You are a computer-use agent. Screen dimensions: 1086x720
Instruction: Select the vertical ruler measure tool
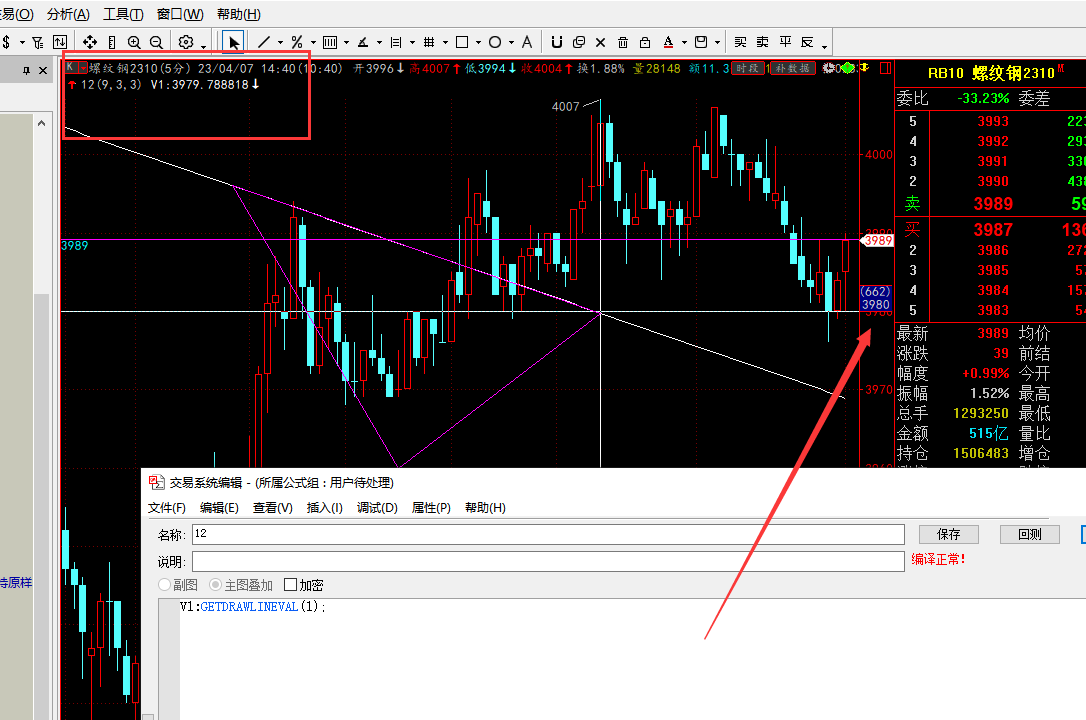click(x=112, y=42)
